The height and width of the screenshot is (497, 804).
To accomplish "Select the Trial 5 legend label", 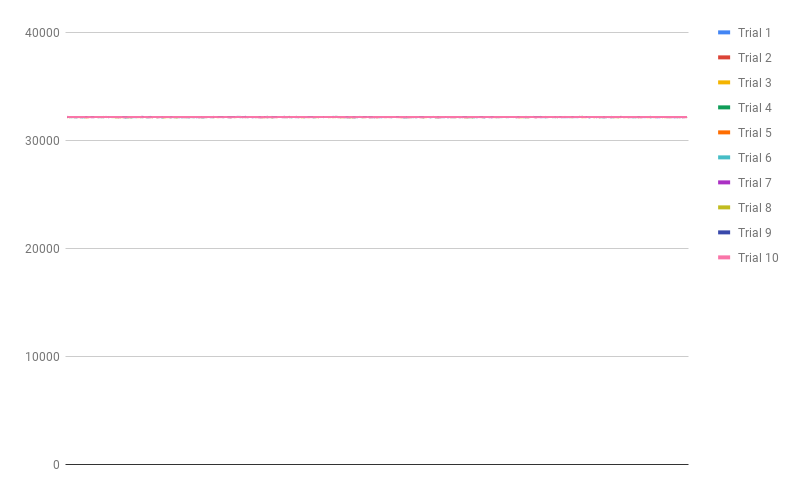I will [x=754, y=133].
